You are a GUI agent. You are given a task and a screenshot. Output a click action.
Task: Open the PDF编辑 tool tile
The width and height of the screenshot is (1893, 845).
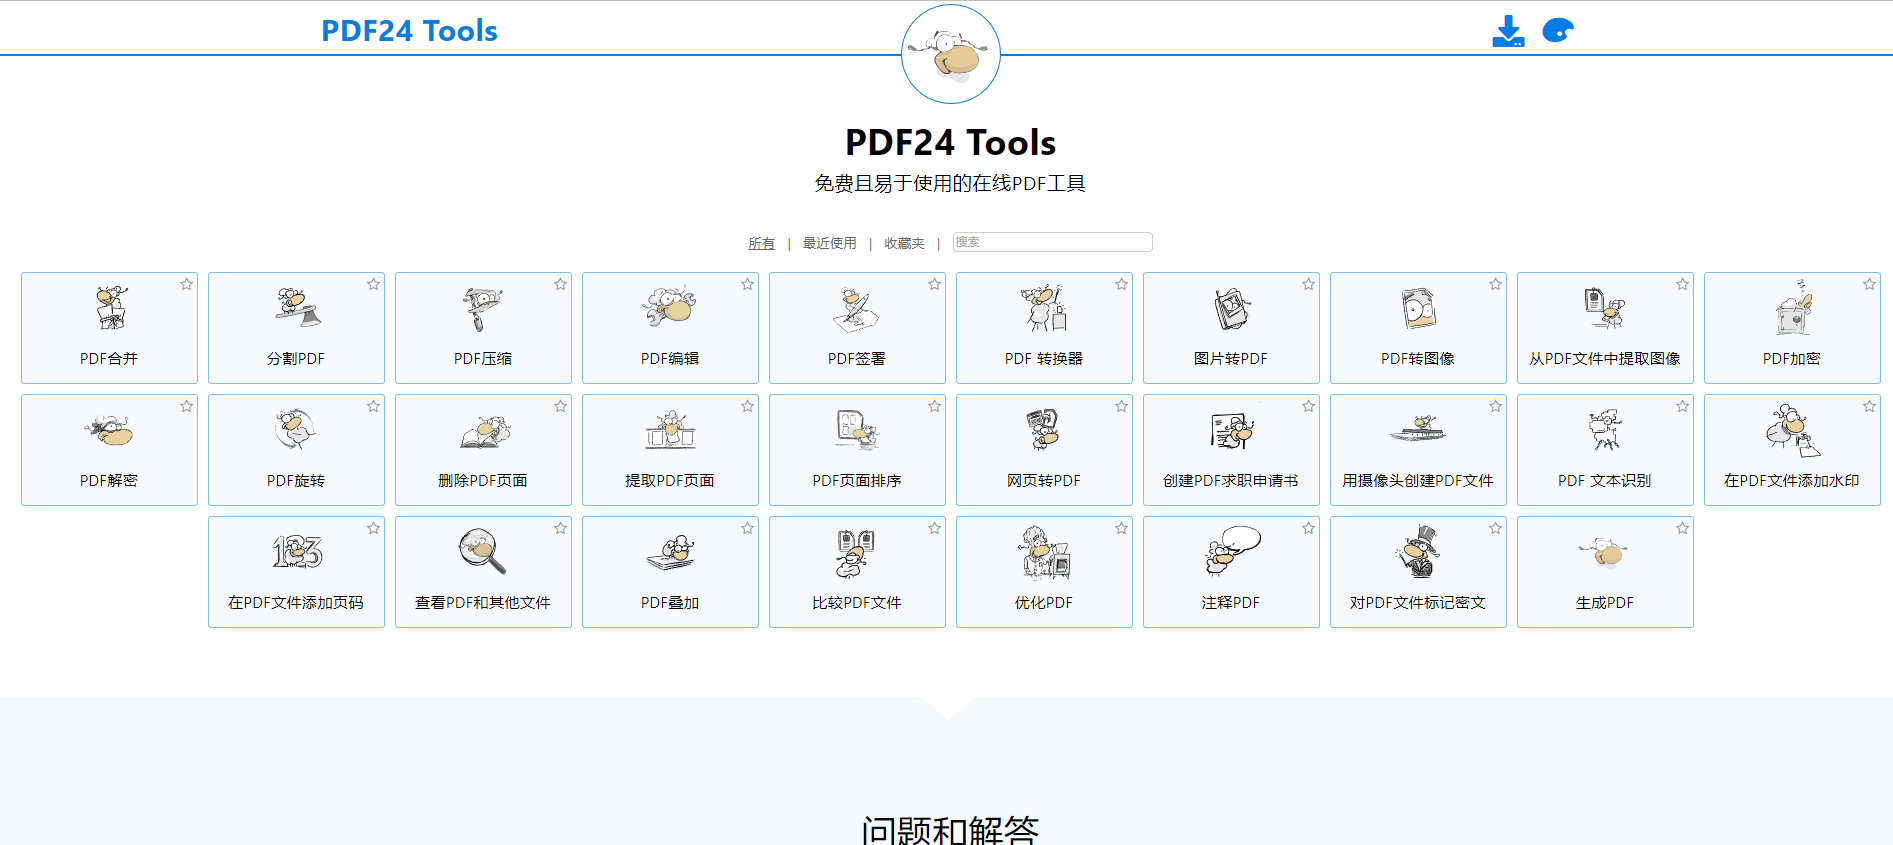670,328
